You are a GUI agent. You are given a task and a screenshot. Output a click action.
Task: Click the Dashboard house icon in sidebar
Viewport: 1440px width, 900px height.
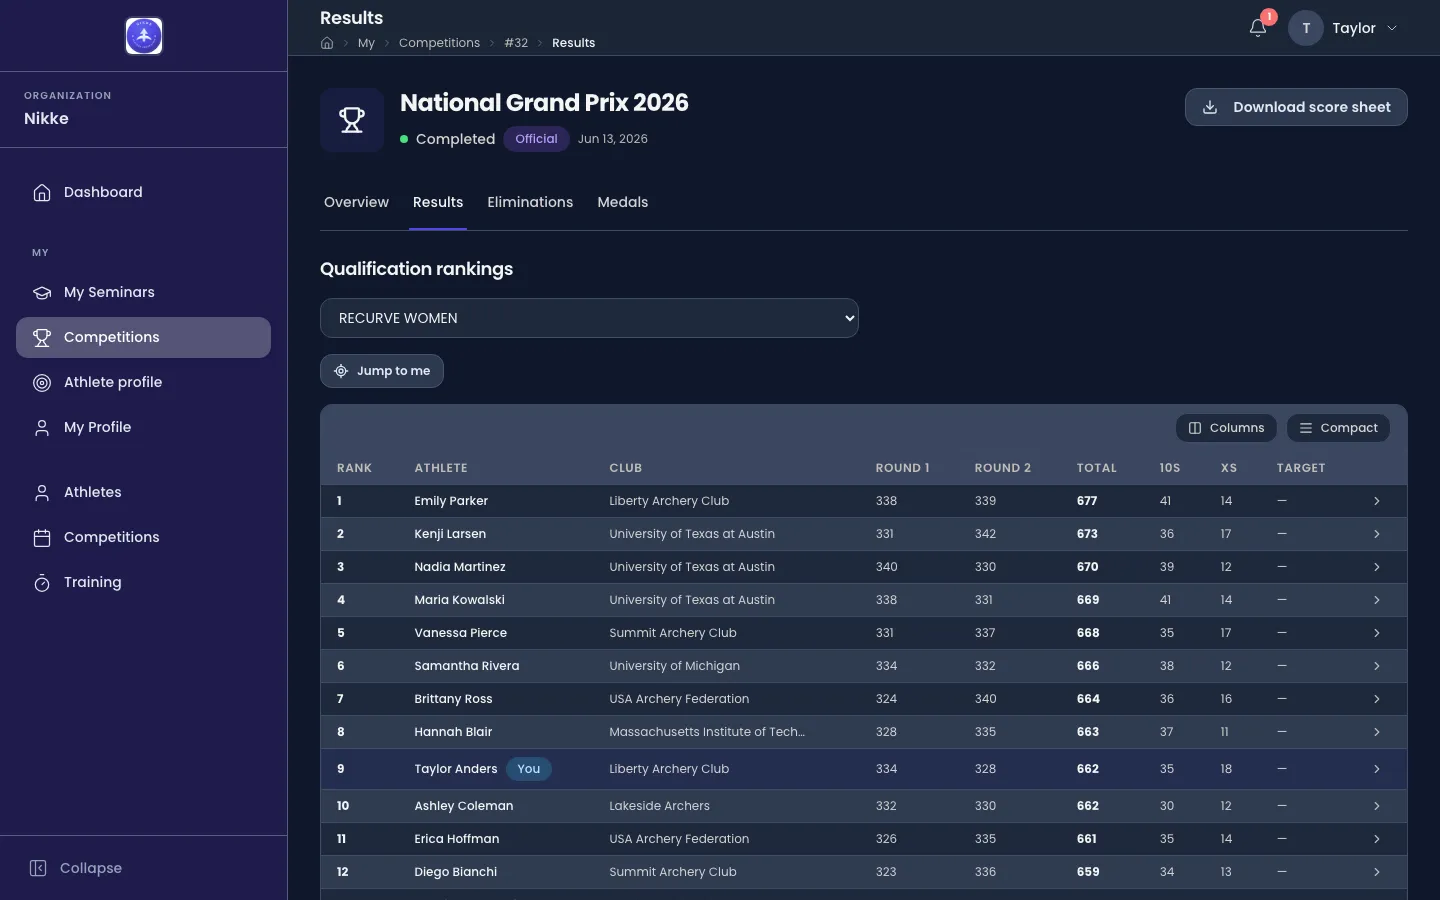tap(42, 192)
